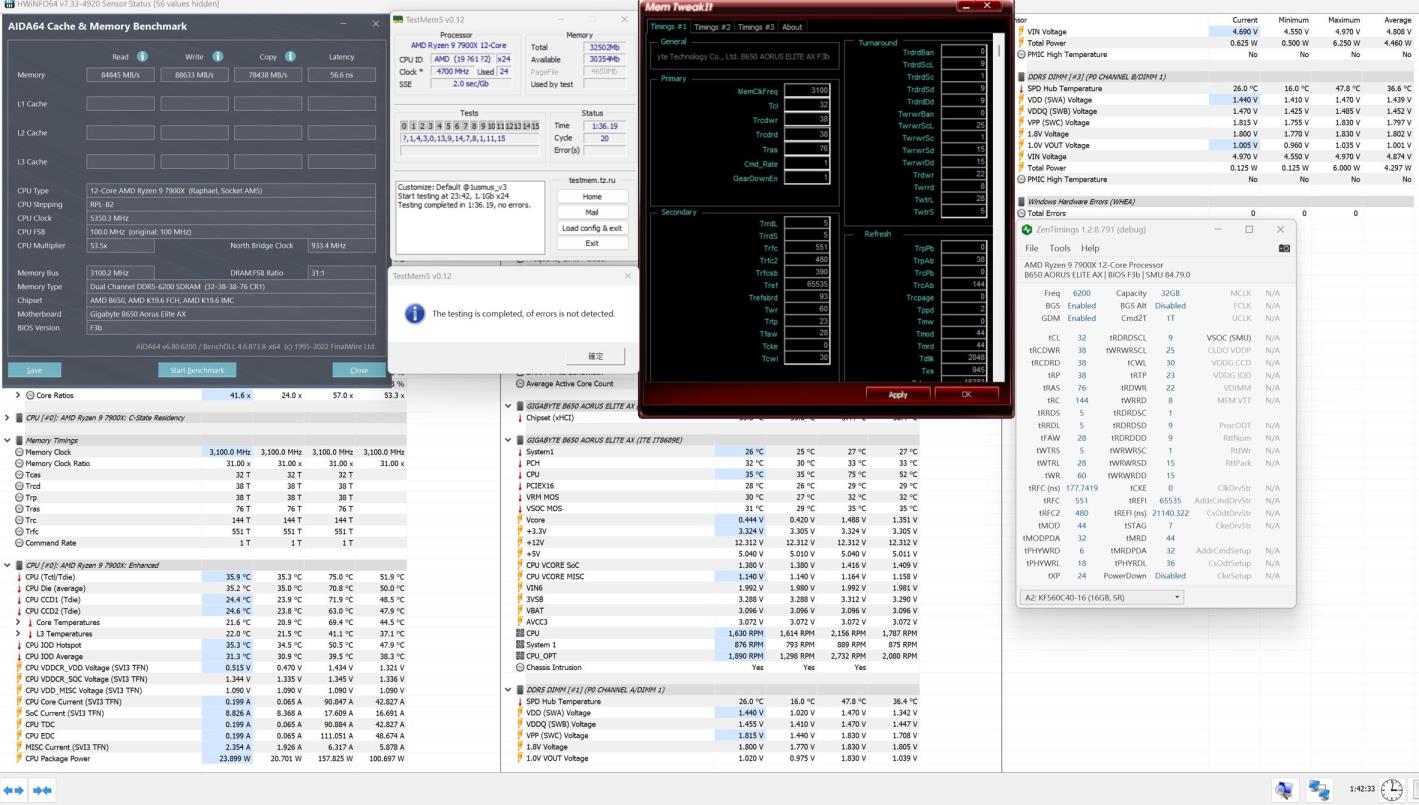Click the voltage icon beside Vcore

point(520,520)
